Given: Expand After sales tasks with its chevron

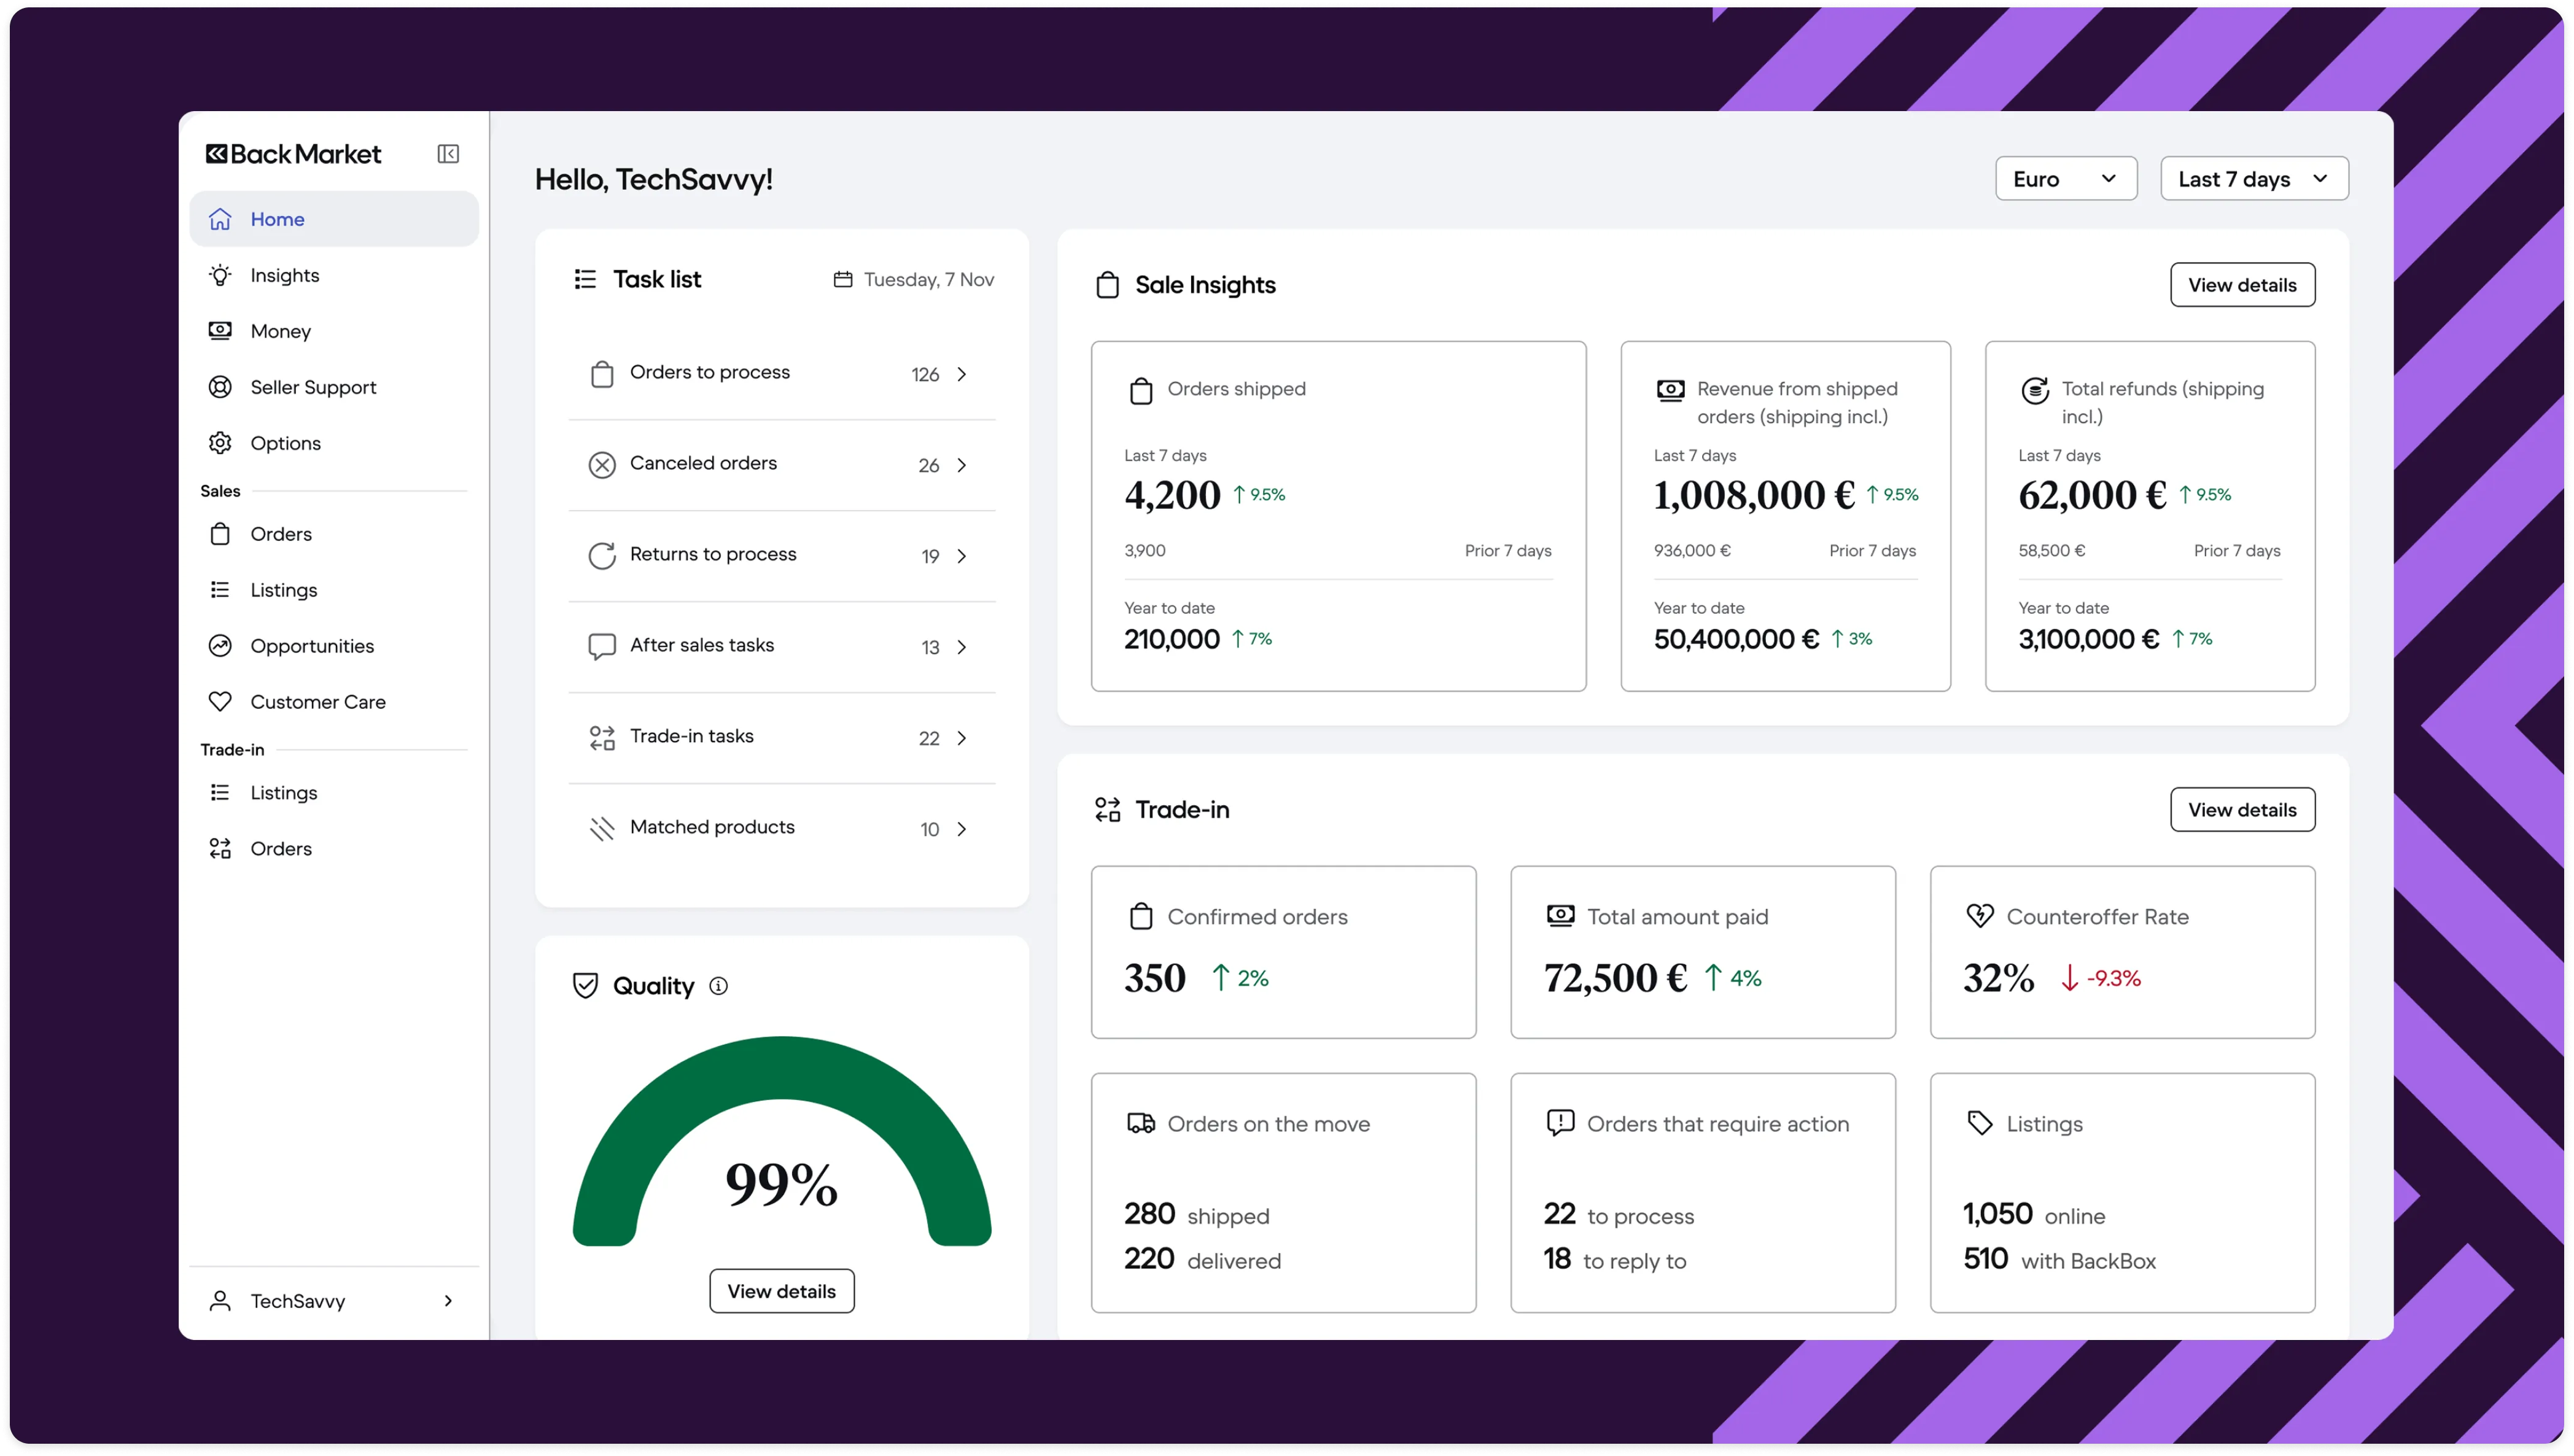Looking at the screenshot, I should tap(962, 647).
